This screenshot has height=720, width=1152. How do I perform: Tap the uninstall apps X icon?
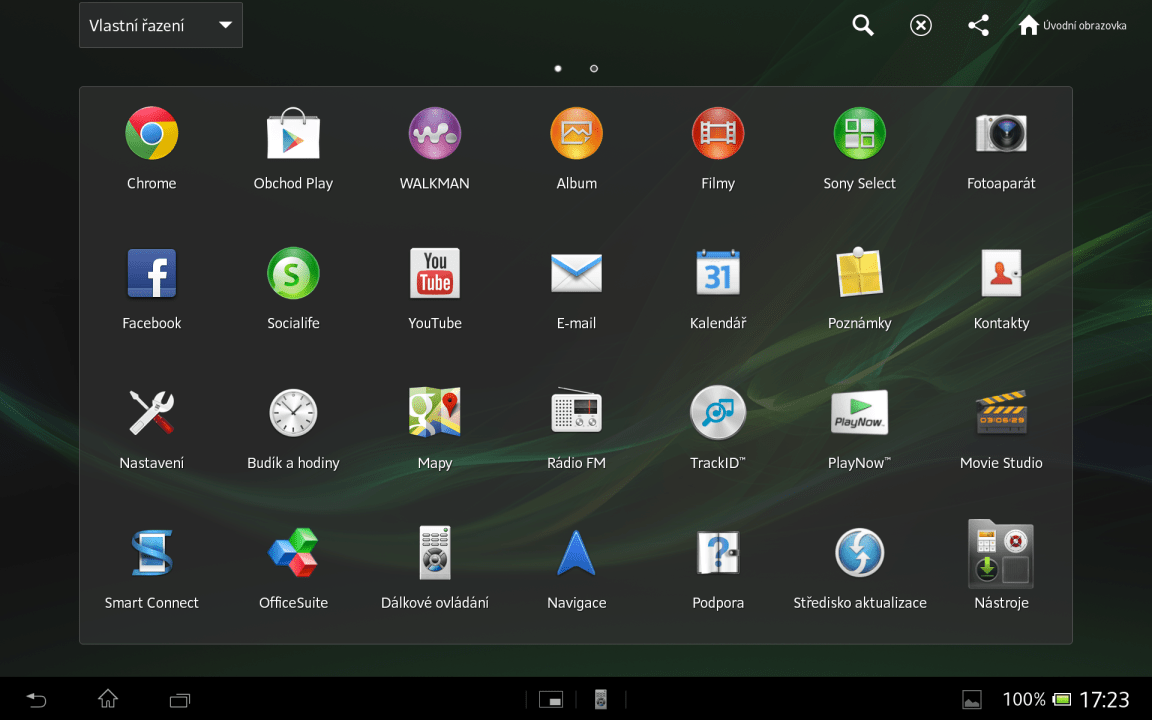[921, 26]
